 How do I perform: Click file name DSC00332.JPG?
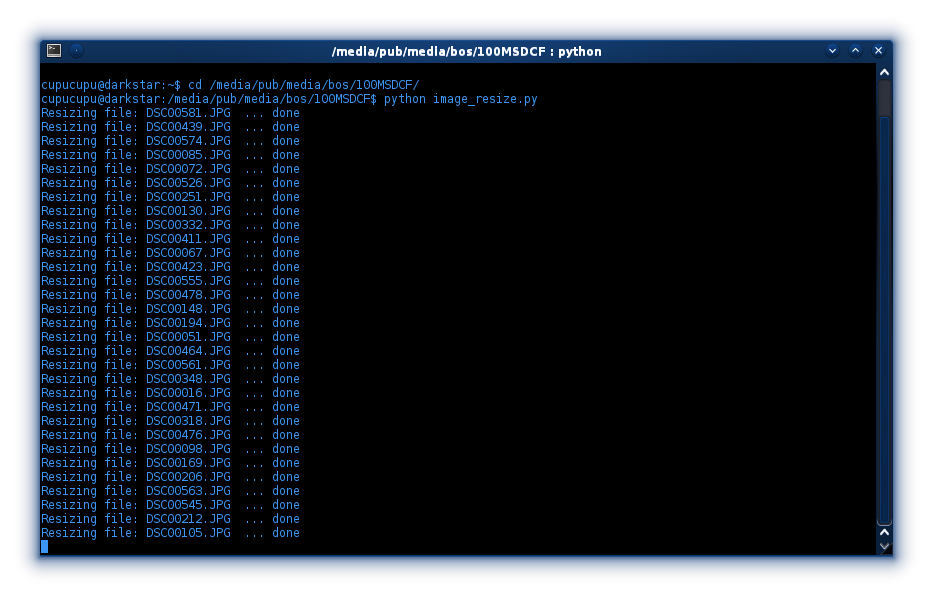tap(188, 225)
